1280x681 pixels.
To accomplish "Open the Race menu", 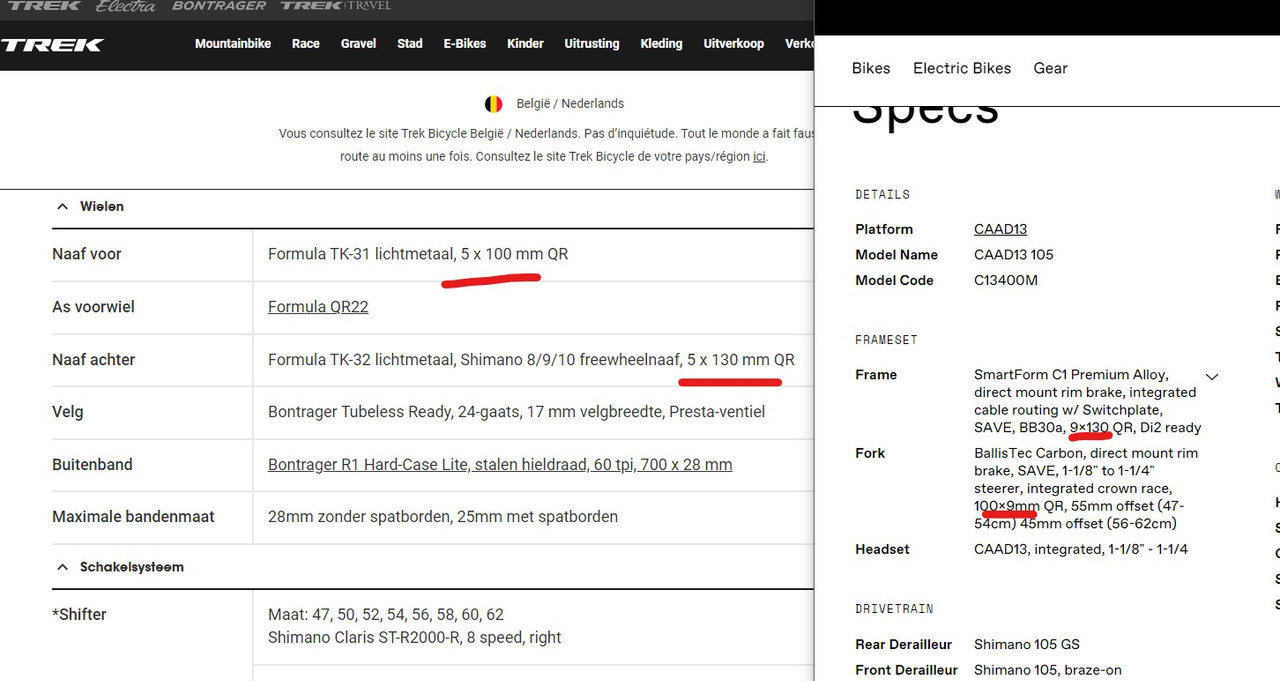I will [x=306, y=44].
